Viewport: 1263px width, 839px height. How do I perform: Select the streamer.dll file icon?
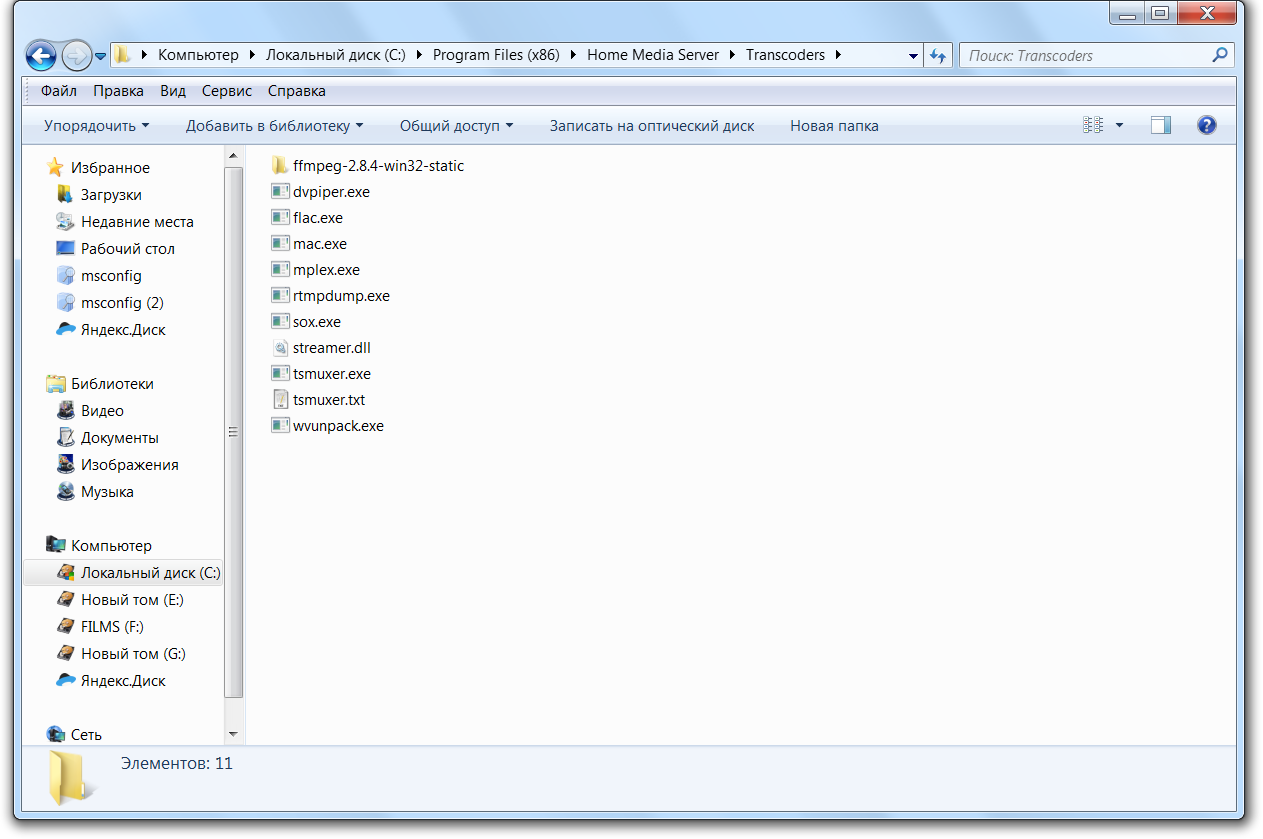click(280, 348)
